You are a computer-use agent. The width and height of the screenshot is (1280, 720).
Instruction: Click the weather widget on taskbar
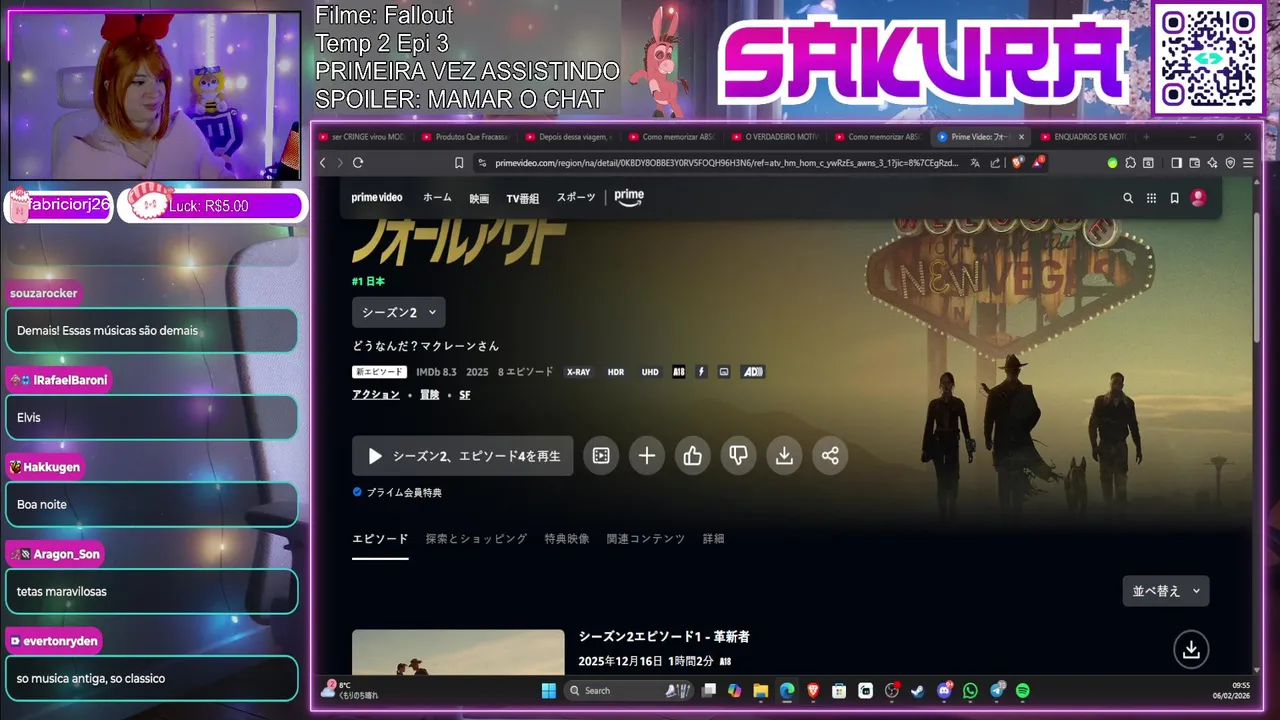click(x=350, y=690)
